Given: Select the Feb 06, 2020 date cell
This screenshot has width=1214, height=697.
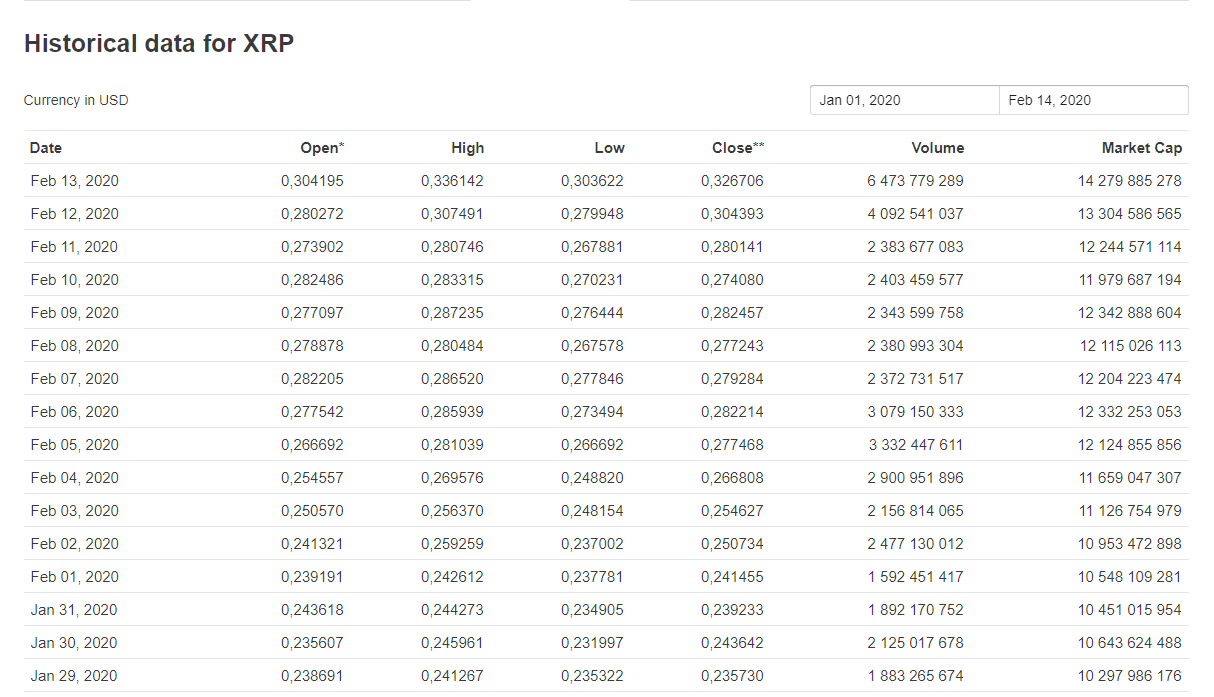Looking at the screenshot, I should tap(74, 412).
